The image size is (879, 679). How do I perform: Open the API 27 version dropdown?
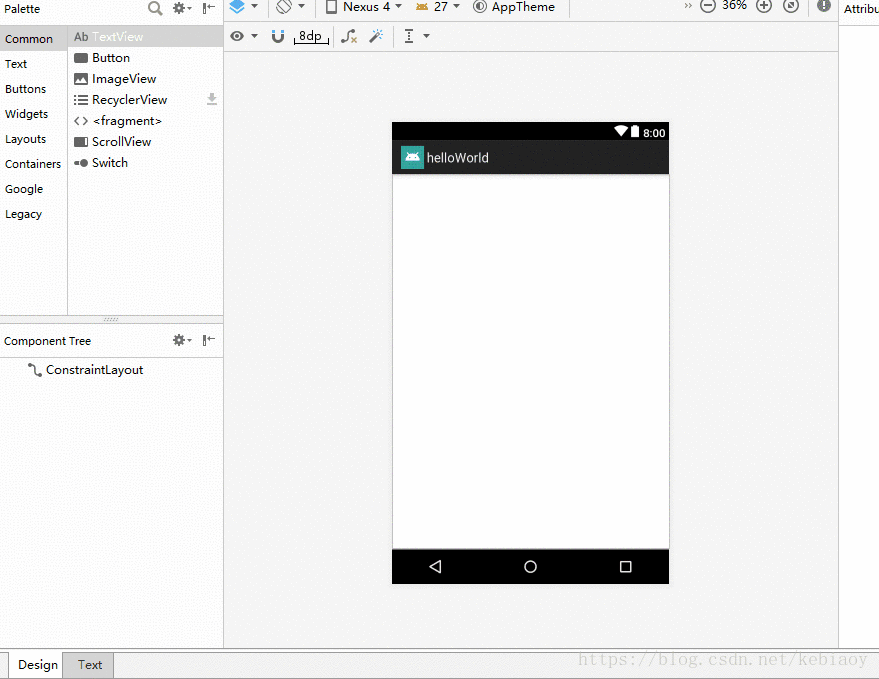click(438, 7)
